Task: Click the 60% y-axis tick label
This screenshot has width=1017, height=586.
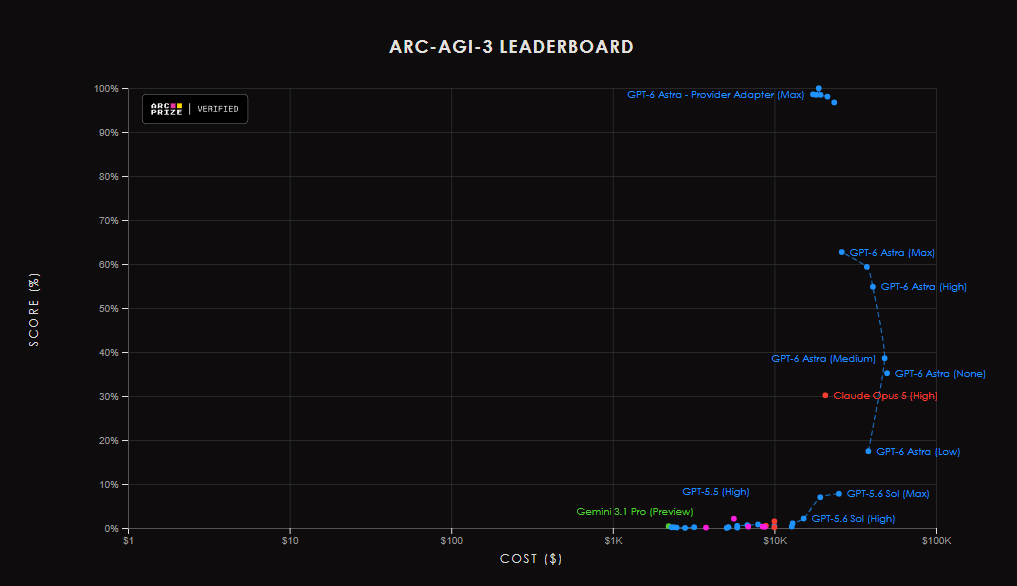Action: [x=108, y=265]
